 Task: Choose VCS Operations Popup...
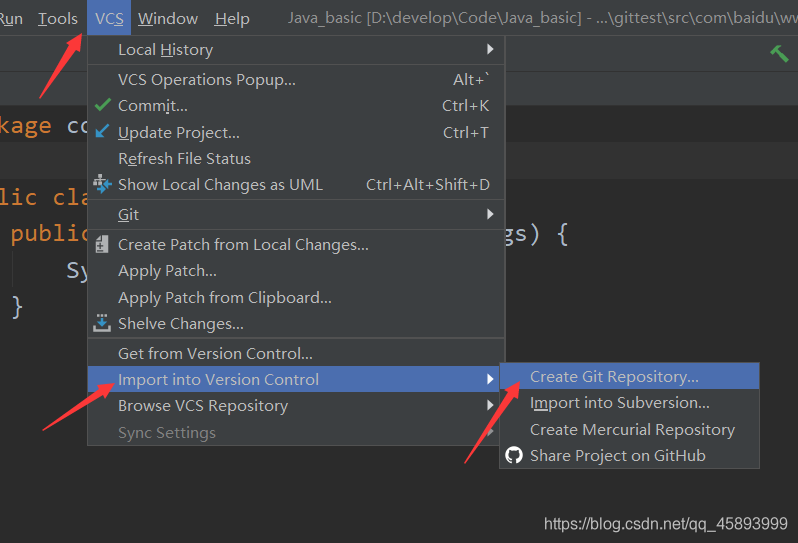point(296,79)
